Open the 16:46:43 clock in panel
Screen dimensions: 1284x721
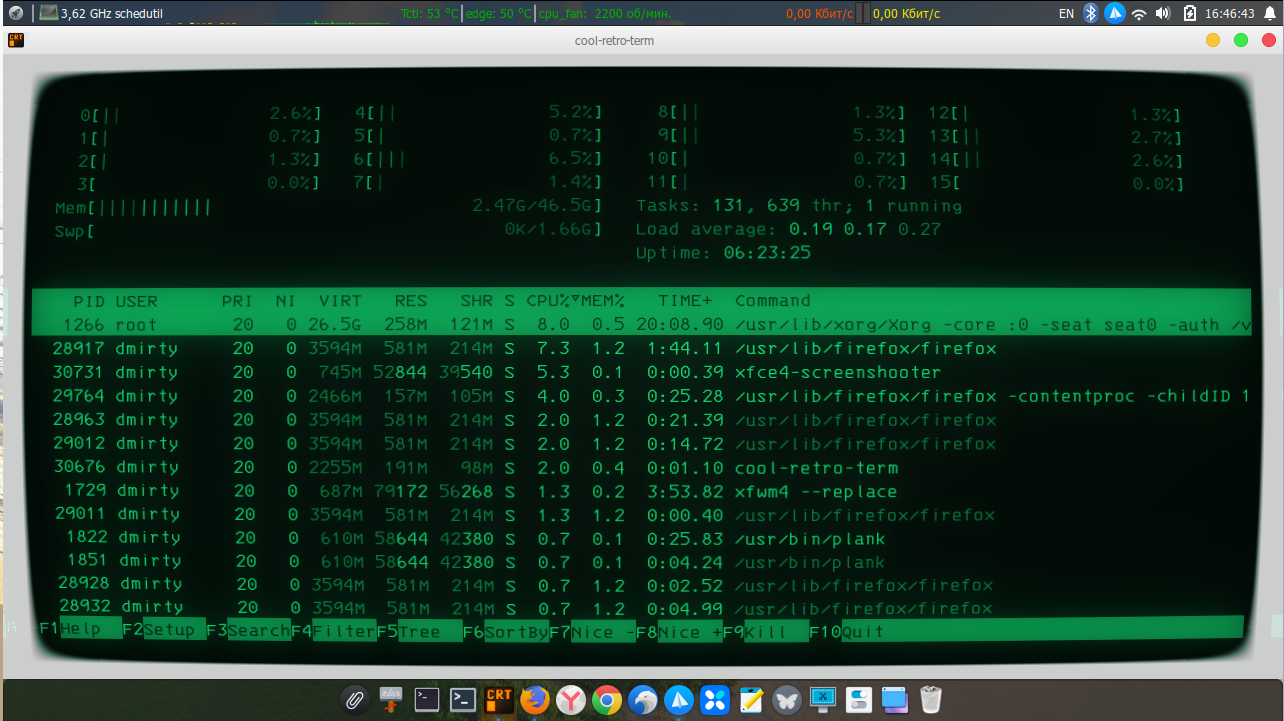[x=1230, y=13]
